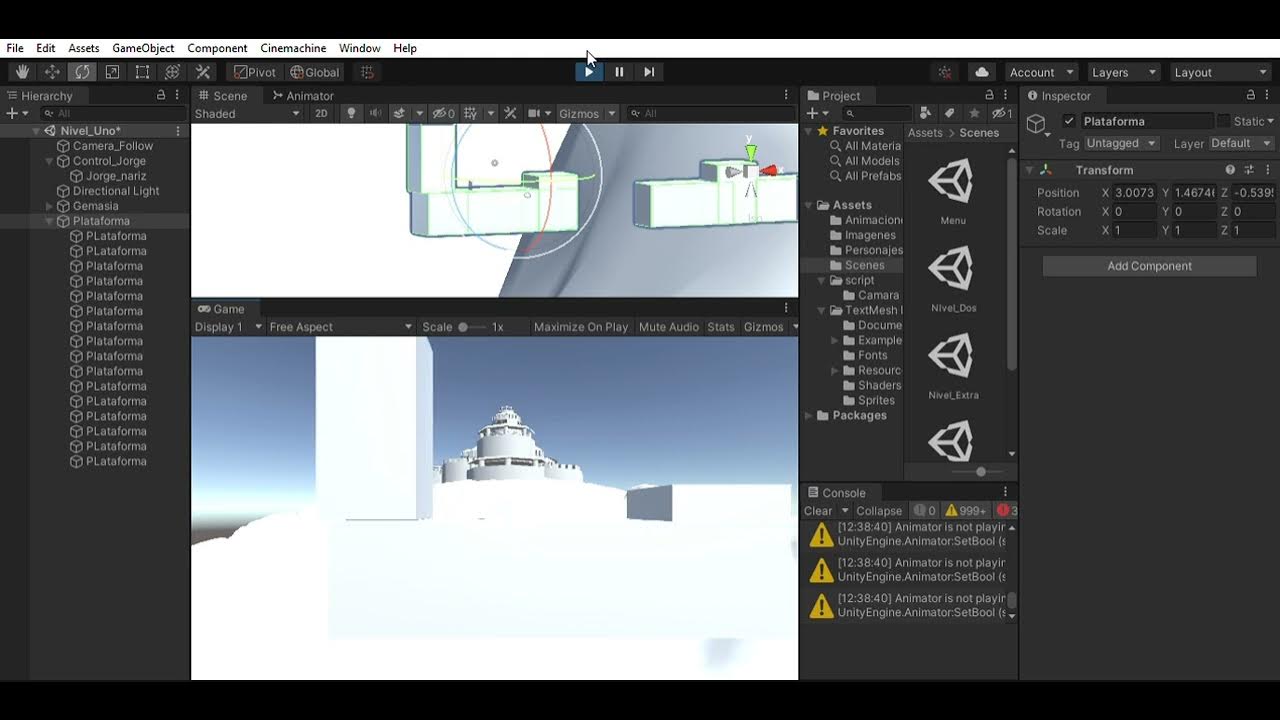Image resolution: width=1280 pixels, height=720 pixels.
Task: Open cloud services icon
Action: pyautogui.click(x=982, y=72)
